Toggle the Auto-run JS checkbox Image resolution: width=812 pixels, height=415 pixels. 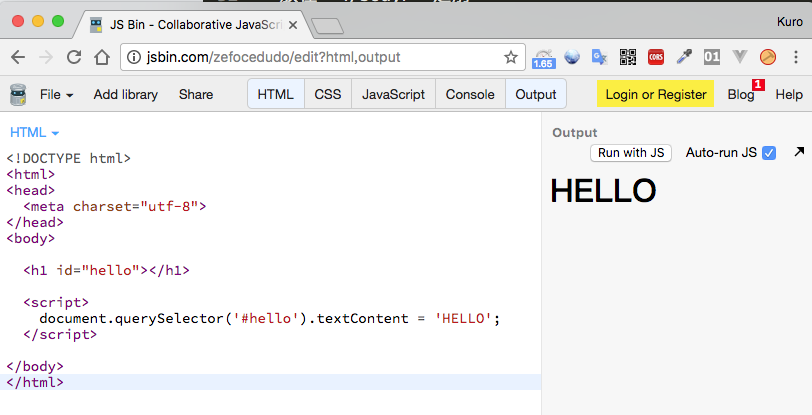[x=769, y=153]
